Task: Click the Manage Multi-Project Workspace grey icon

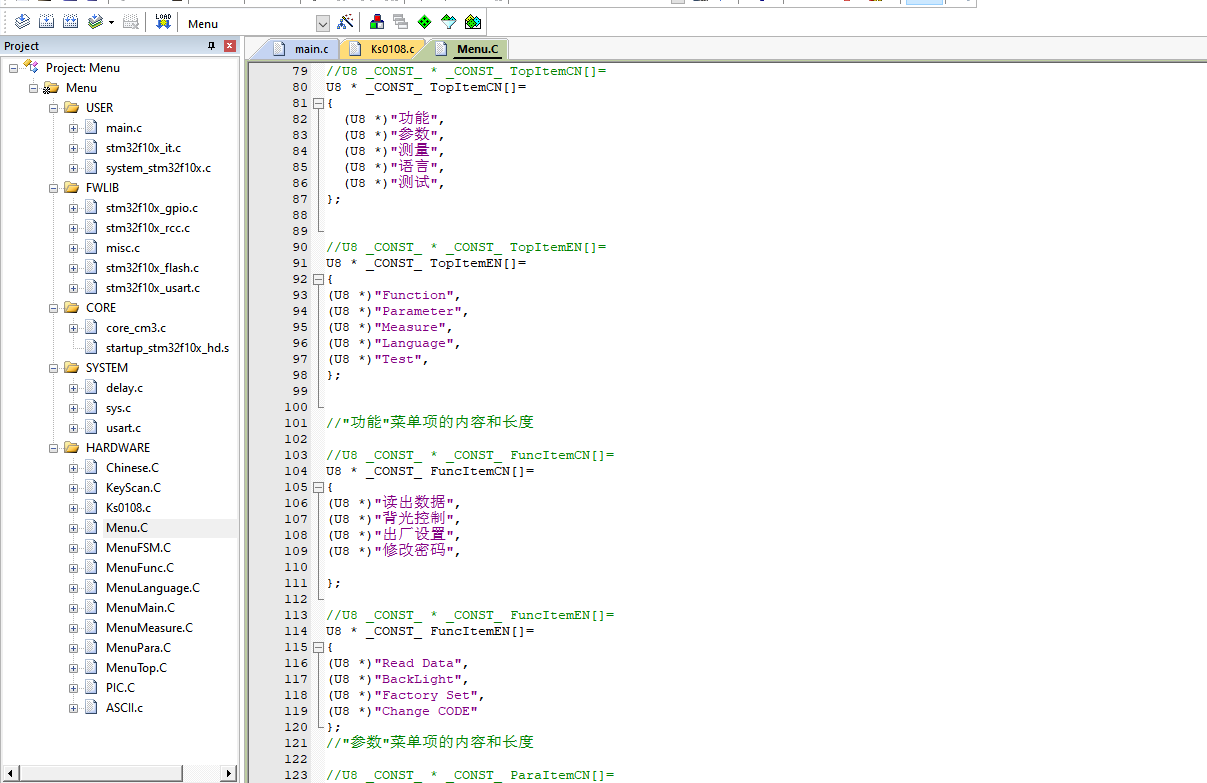Action: [x=400, y=22]
